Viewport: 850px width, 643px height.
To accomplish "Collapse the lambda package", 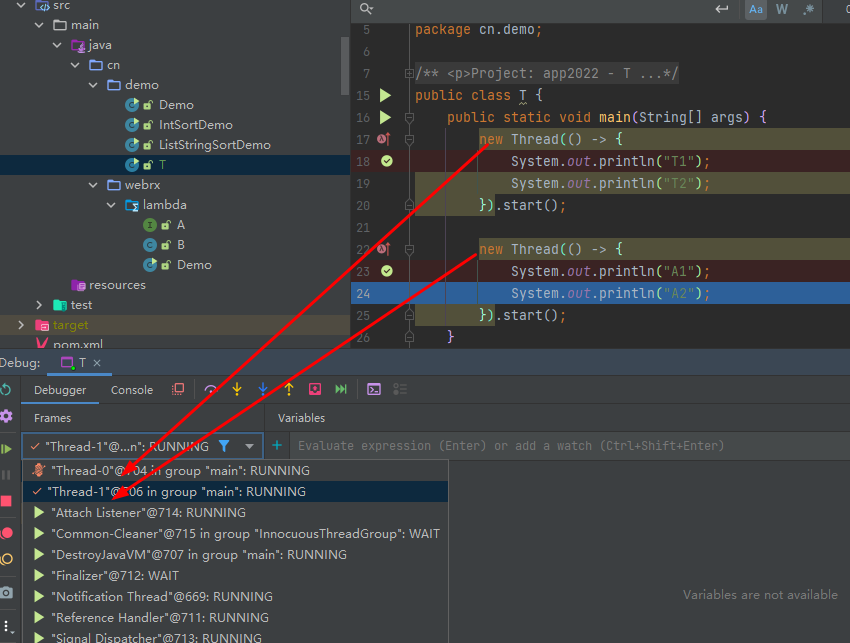I will coord(111,205).
